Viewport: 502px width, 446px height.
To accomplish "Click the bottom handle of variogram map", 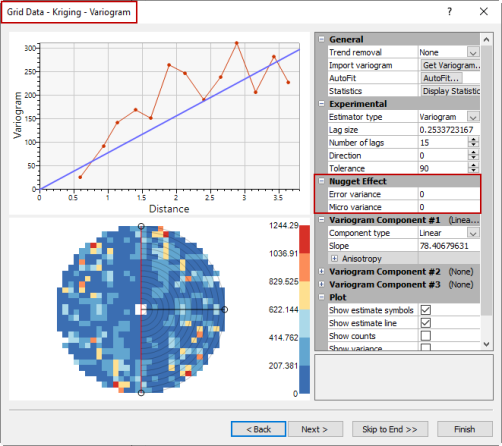I will tap(141, 393).
